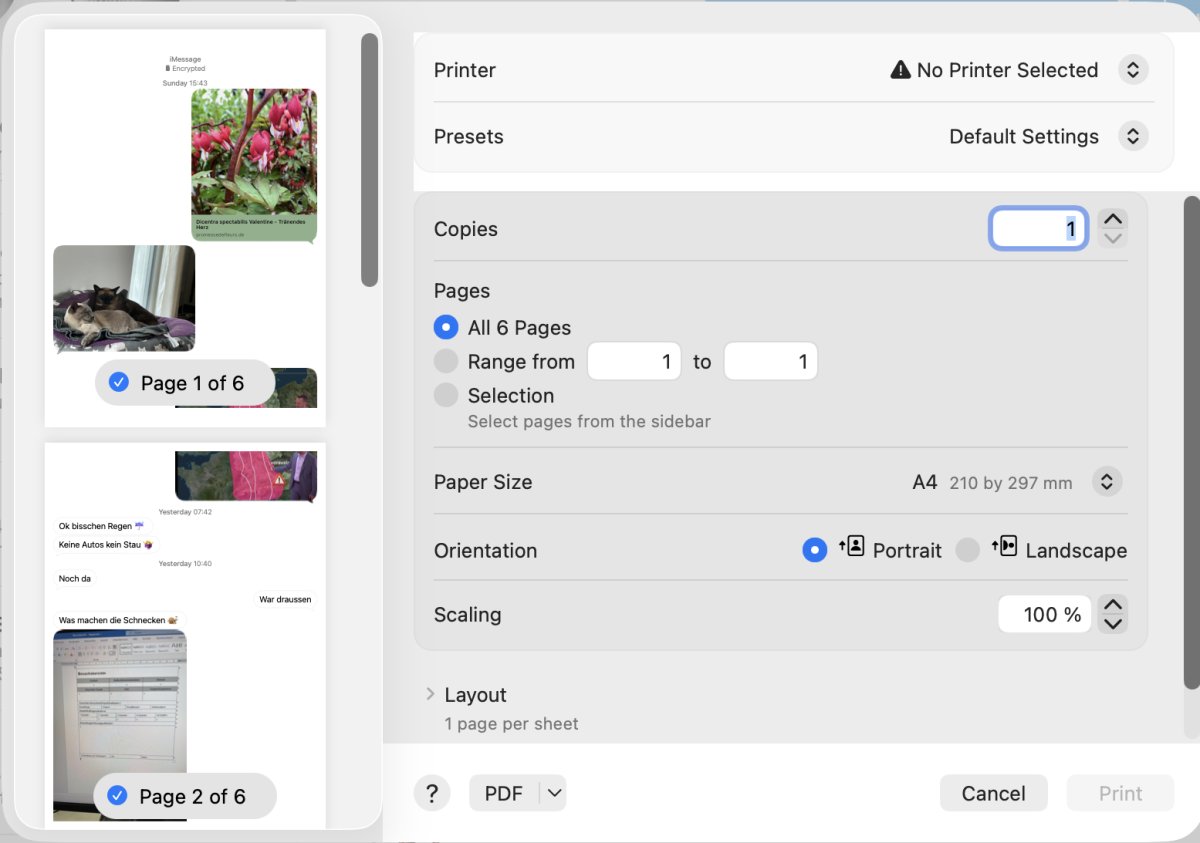Image resolution: width=1200 pixels, height=843 pixels.
Task: Increase the scaling percentage
Action: tap(1112, 604)
